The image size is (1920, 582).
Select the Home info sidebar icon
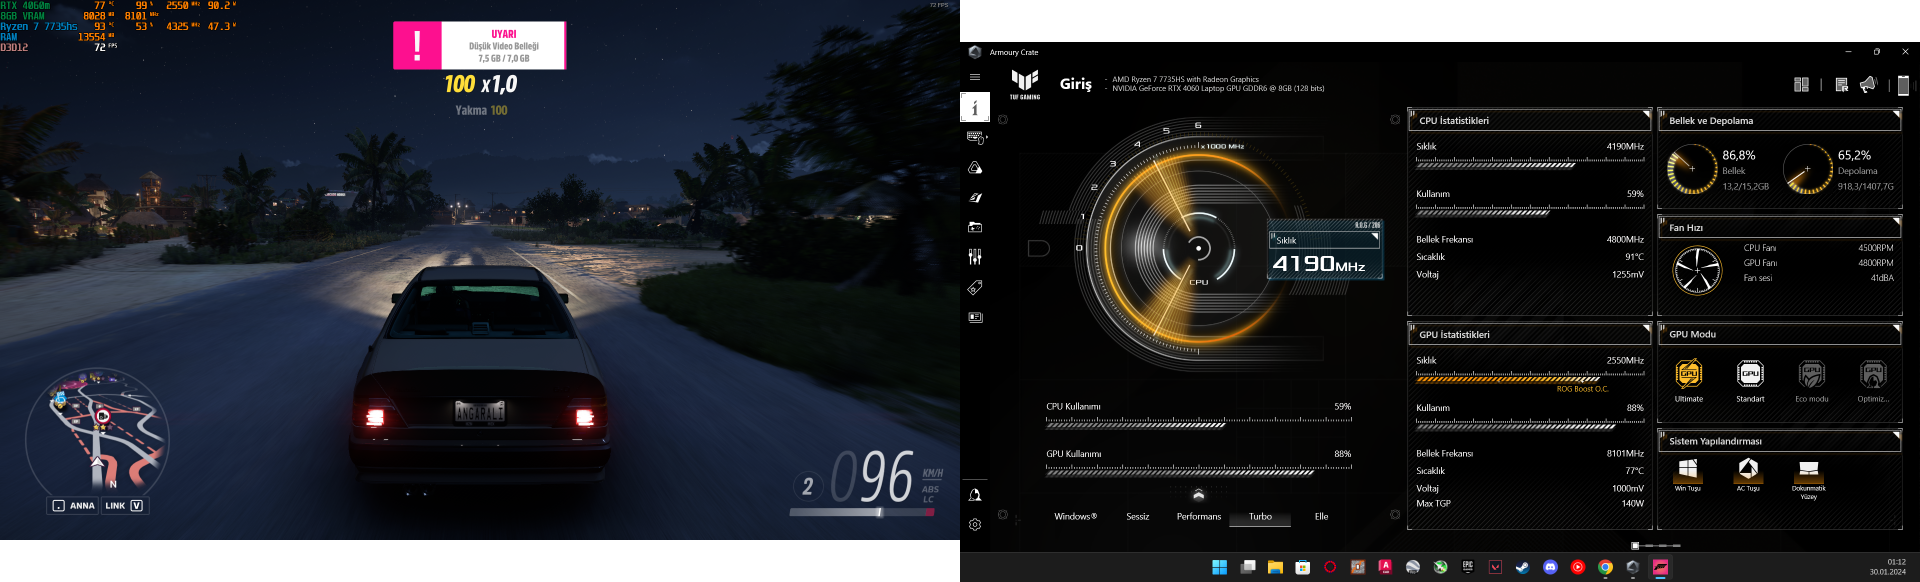(975, 107)
